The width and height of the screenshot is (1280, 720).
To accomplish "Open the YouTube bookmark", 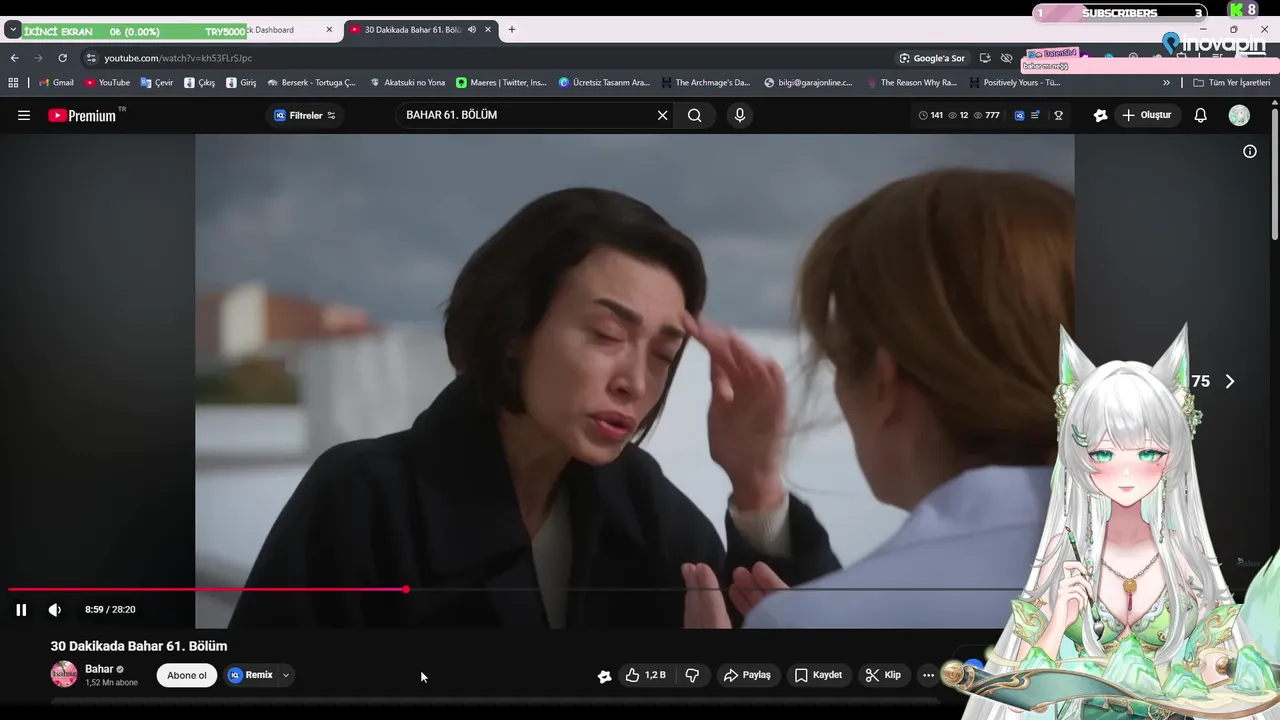I will coord(107,83).
